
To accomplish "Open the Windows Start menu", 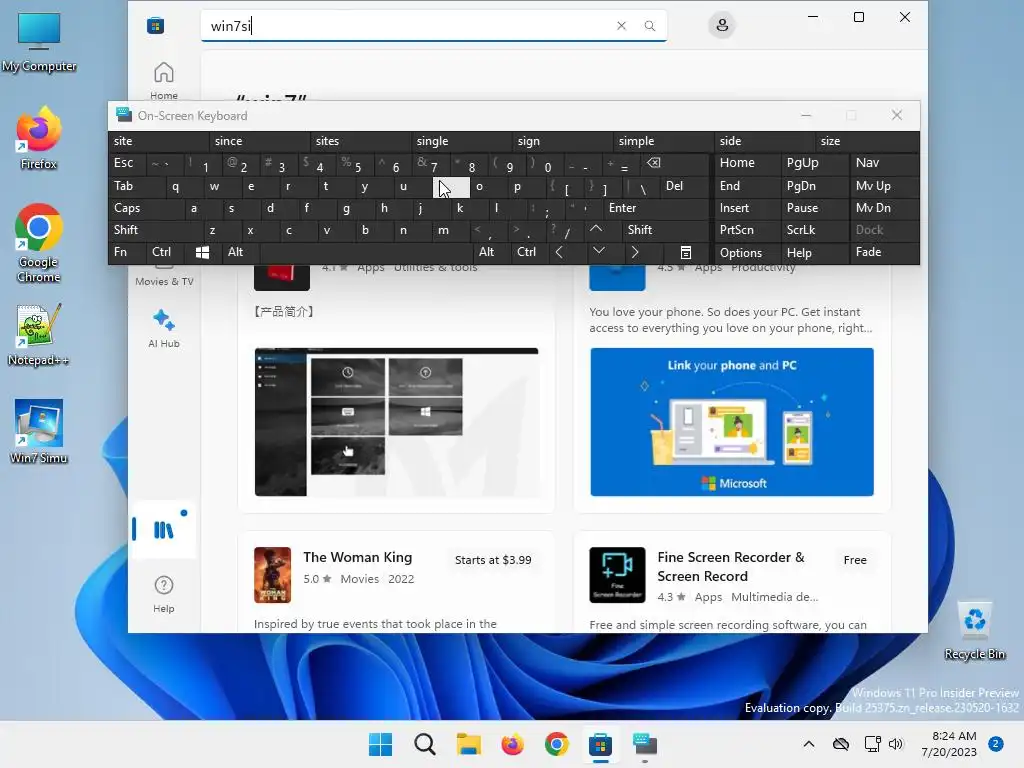I will tap(380, 744).
